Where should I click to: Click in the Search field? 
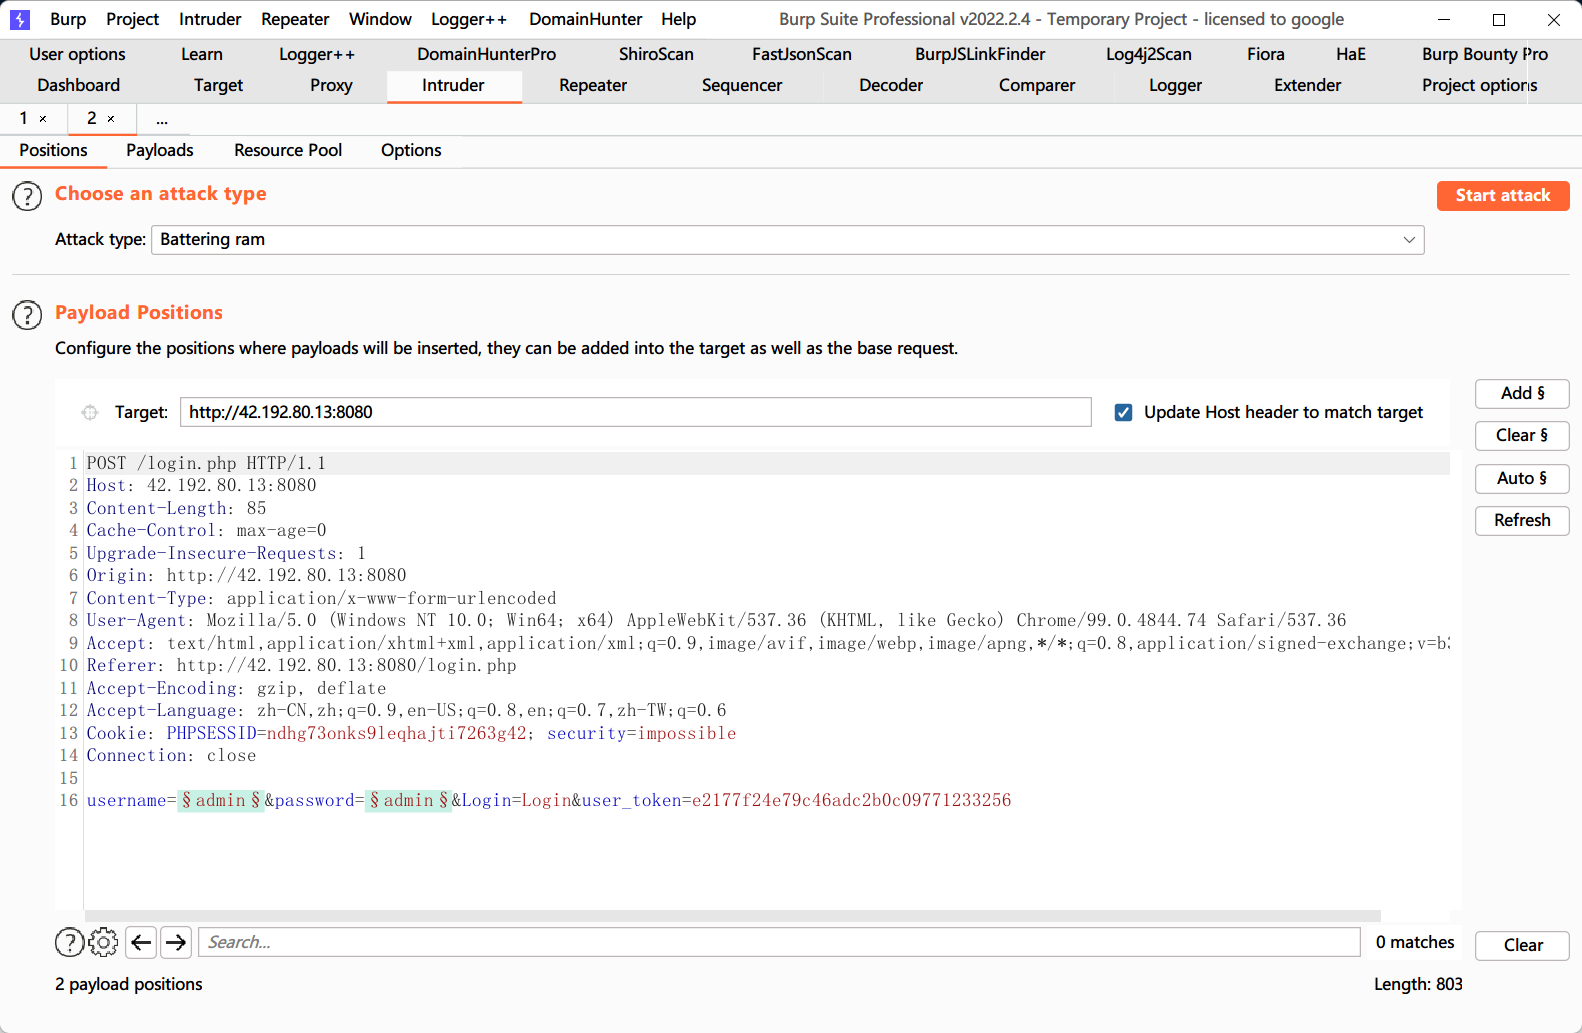[x=779, y=942]
